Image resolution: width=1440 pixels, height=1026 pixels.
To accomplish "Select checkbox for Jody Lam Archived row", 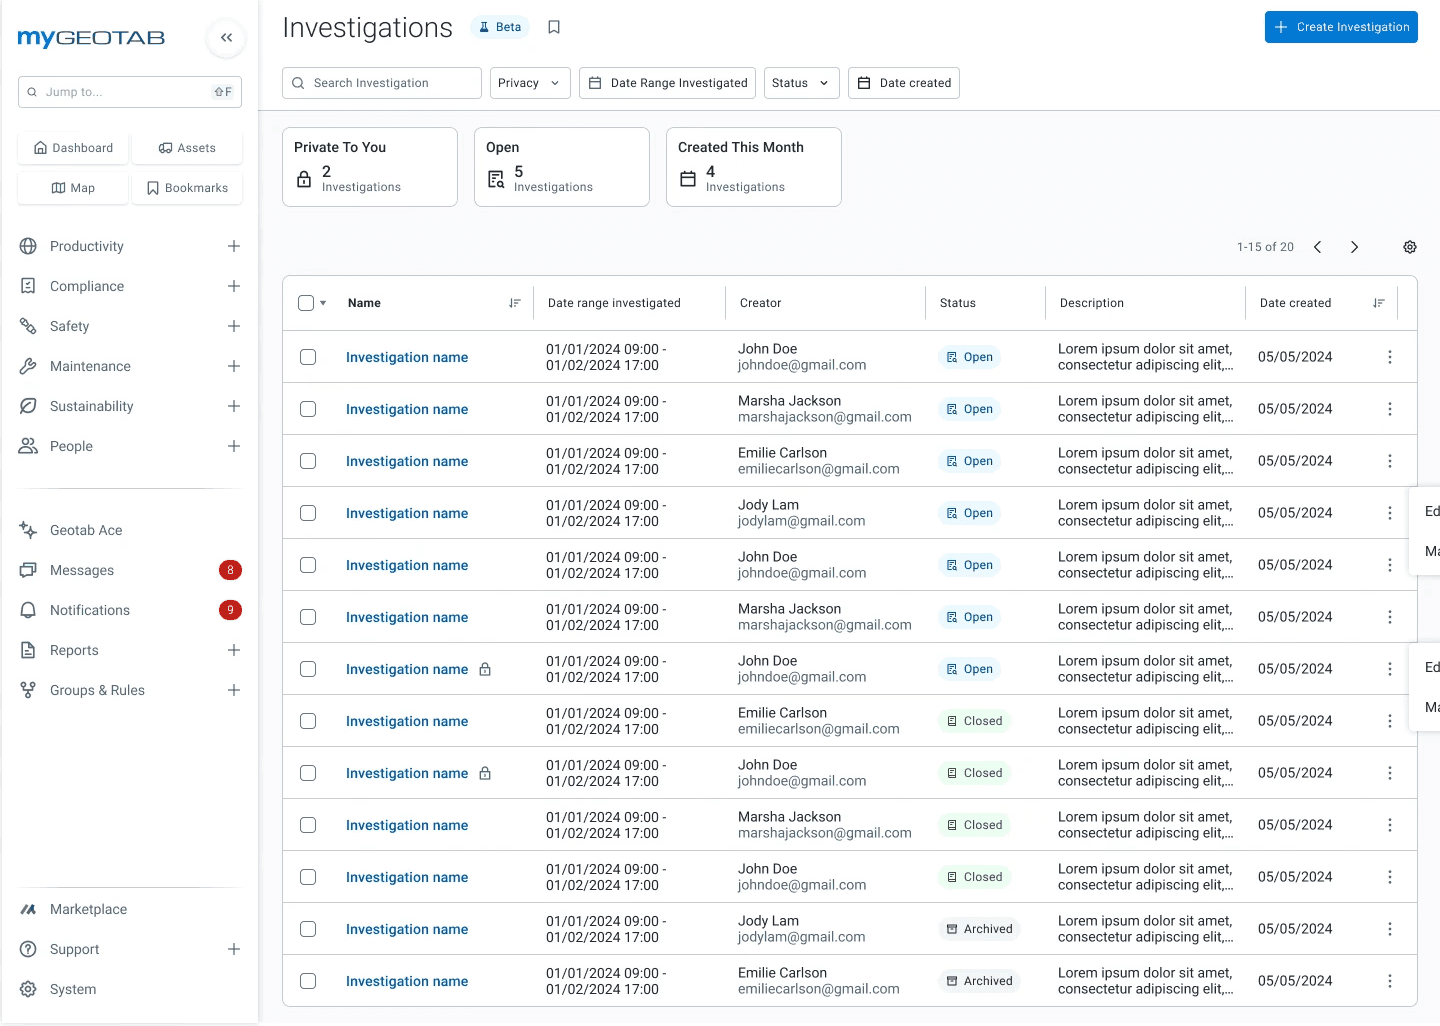I will tap(308, 929).
